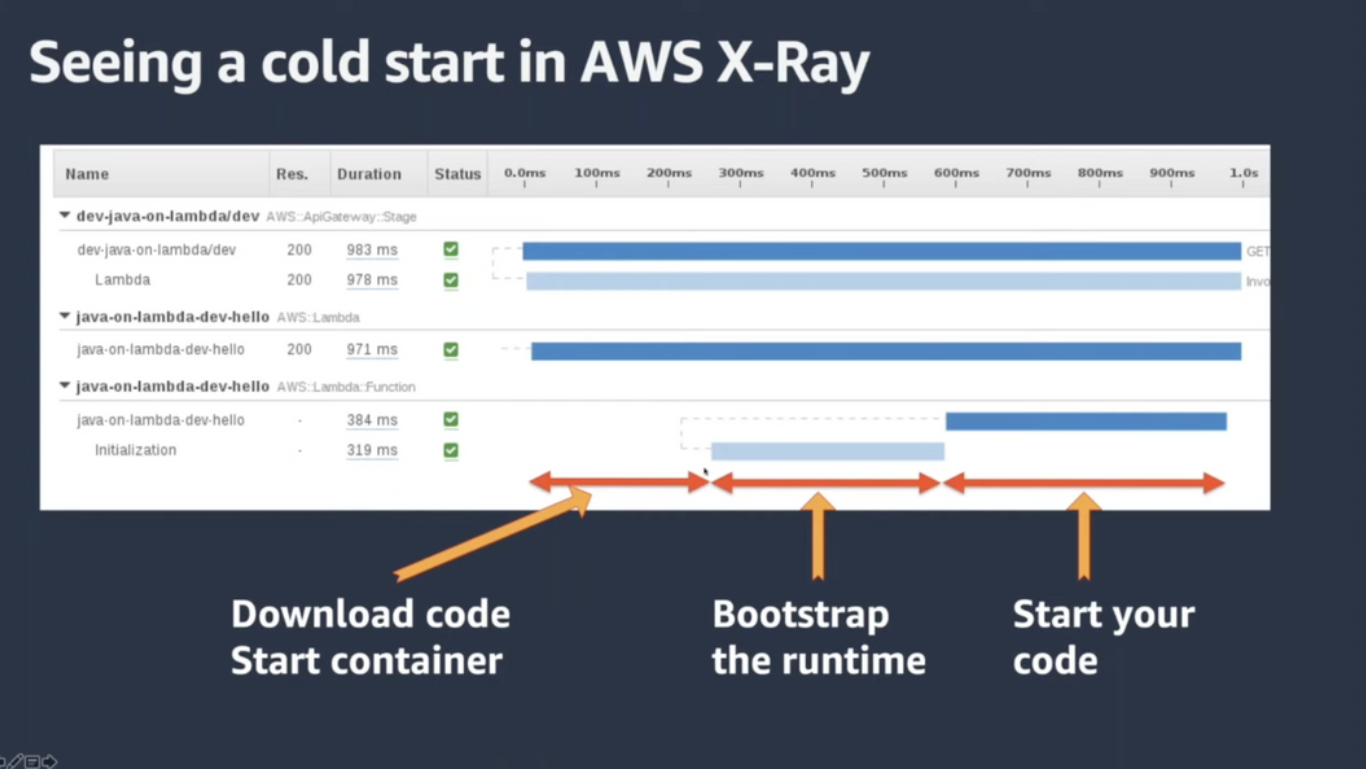Click the 900ms mark on the timeline ruler

click(1172, 174)
